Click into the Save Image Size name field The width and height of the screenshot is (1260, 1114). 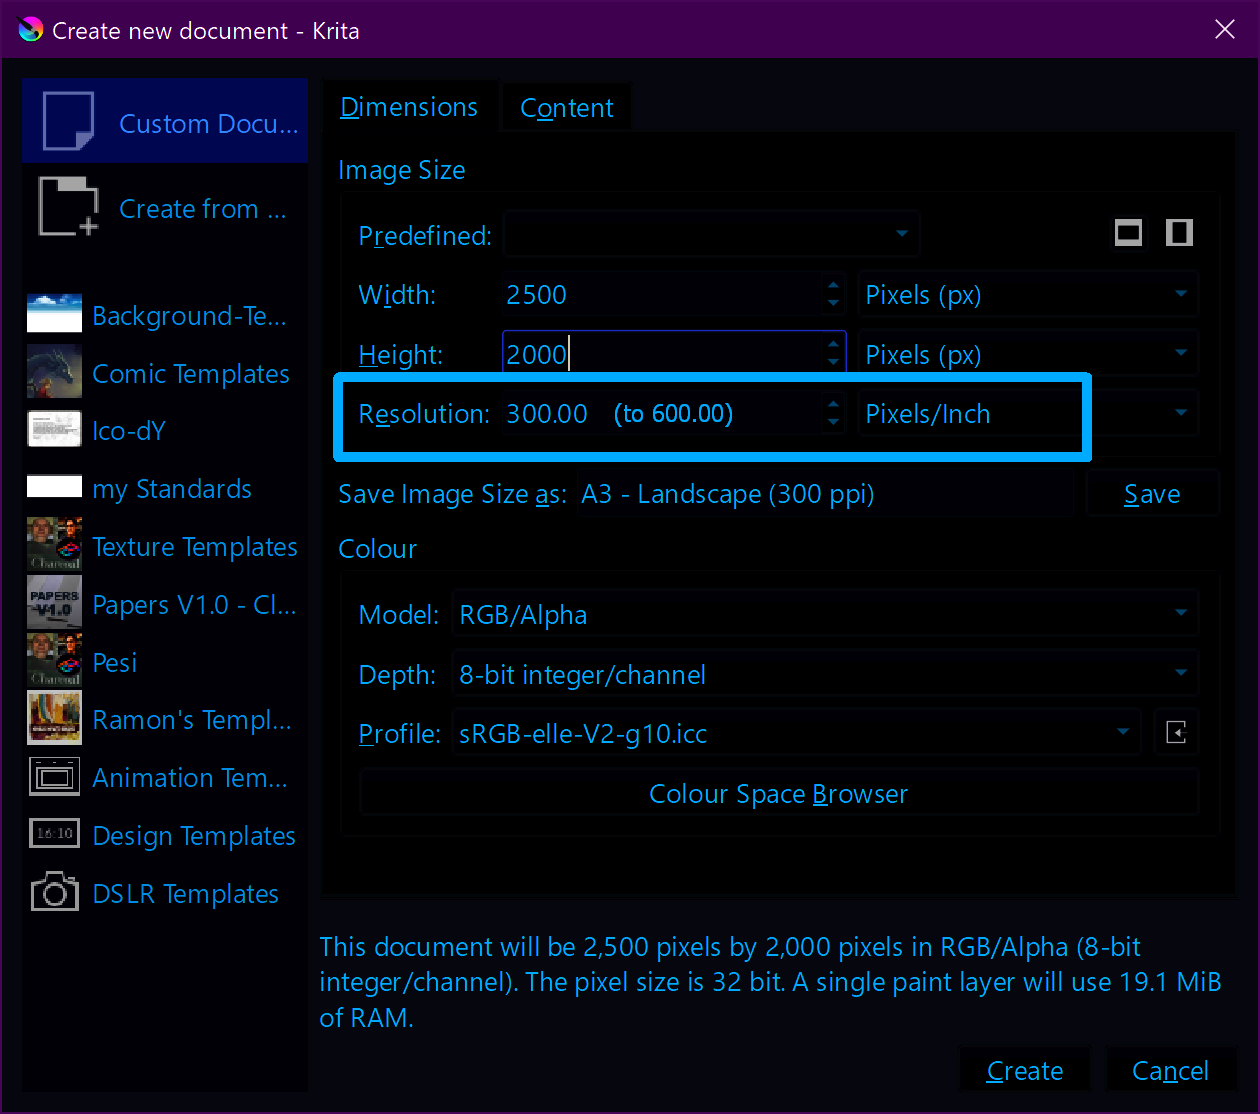click(825, 494)
